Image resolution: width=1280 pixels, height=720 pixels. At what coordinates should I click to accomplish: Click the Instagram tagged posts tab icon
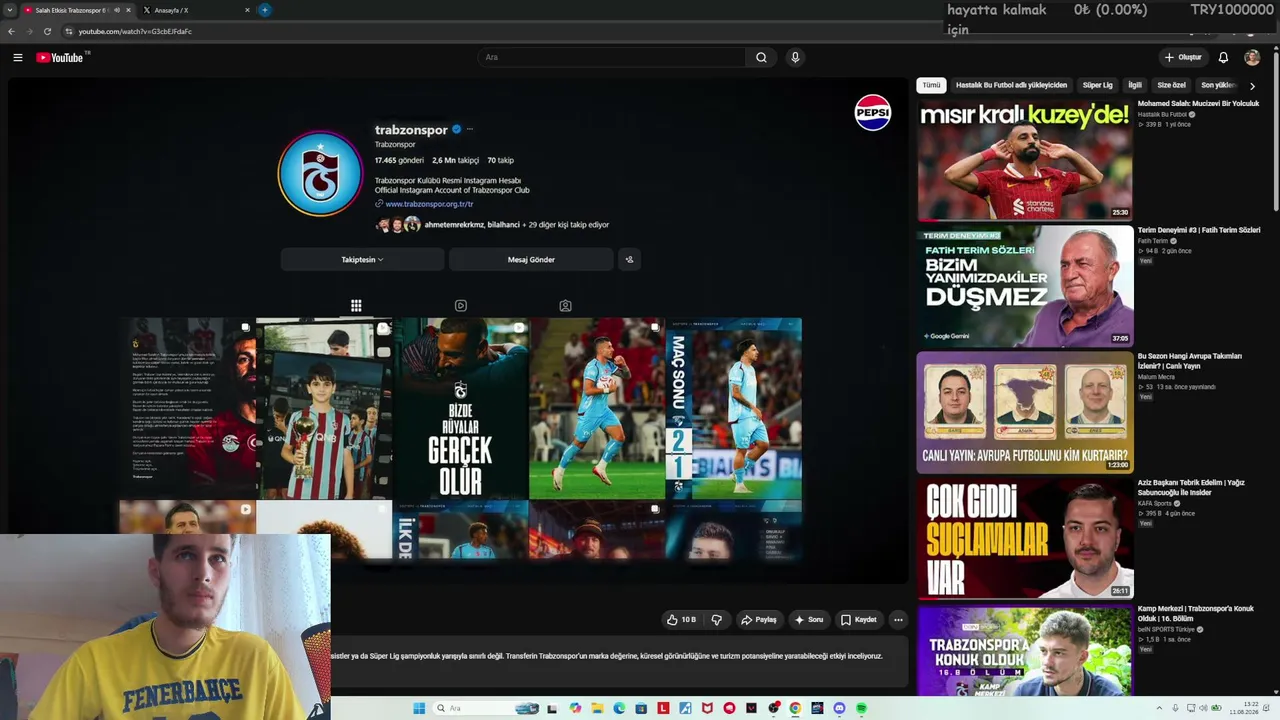pyautogui.click(x=565, y=306)
